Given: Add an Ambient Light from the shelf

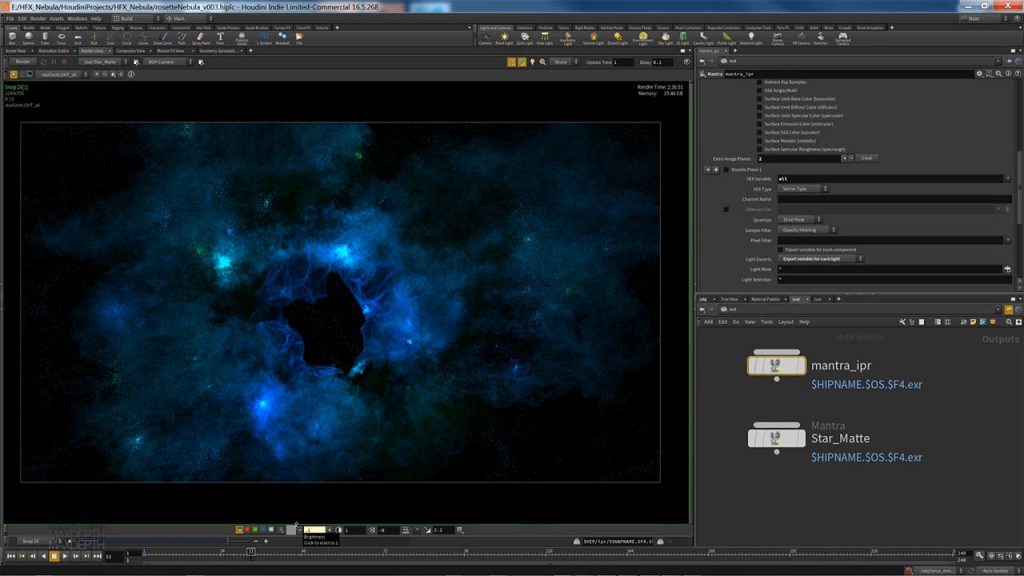Looking at the screenshot, I should coord(751,39).
